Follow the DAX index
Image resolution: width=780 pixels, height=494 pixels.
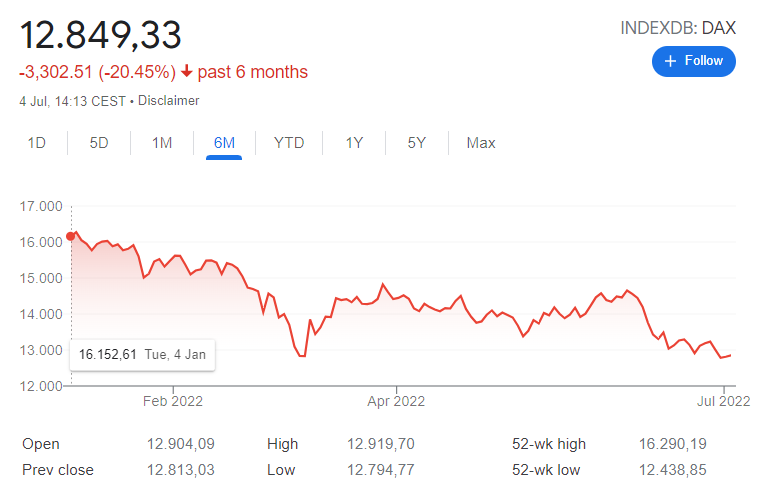coord(694,61)
